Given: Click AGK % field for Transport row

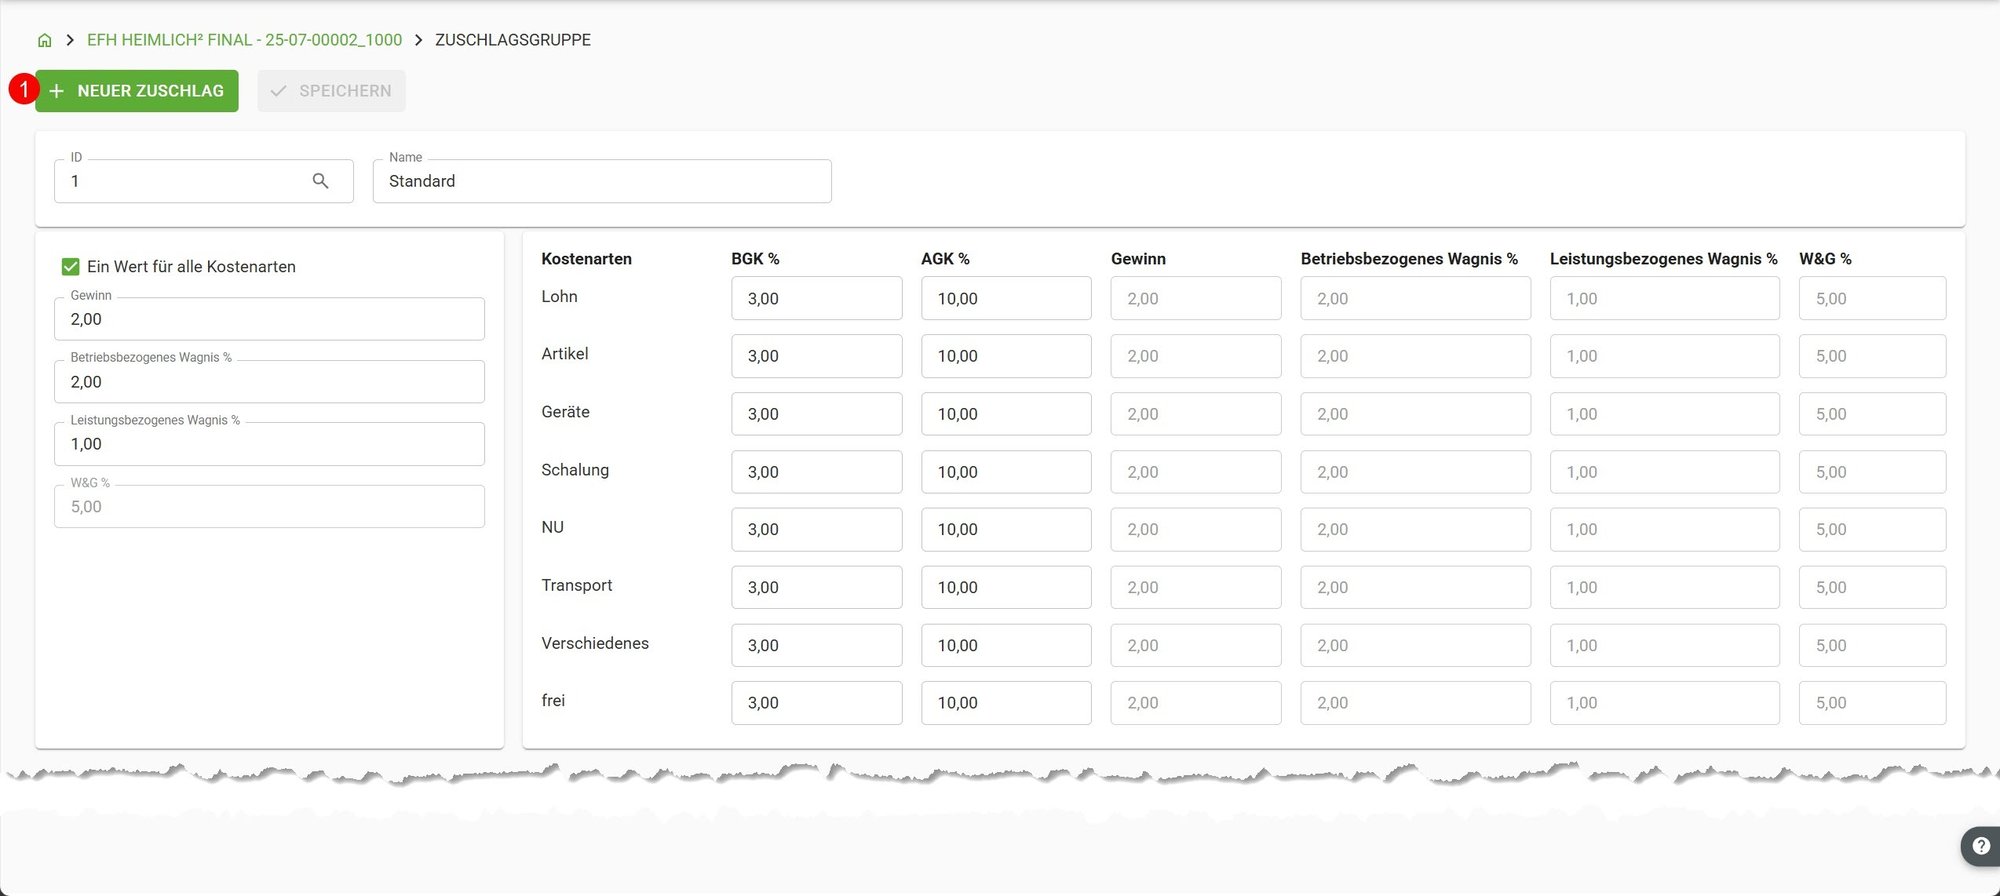Looking at the screenshot, I should (1006, 587).
